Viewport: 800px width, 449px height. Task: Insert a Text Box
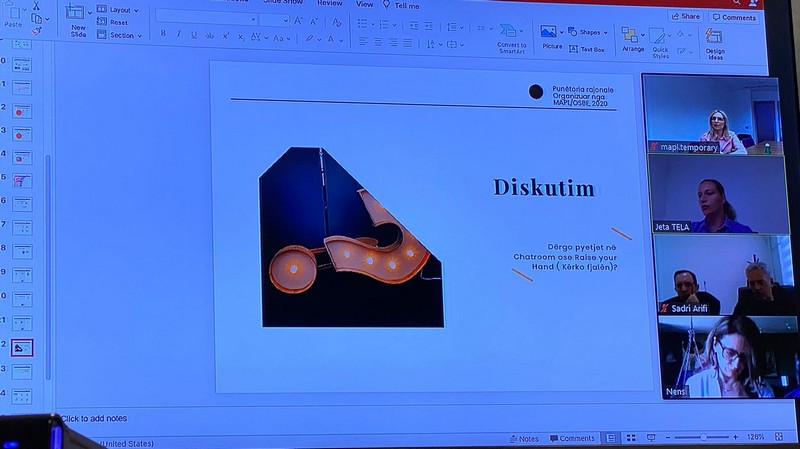(x=587, y=49)
